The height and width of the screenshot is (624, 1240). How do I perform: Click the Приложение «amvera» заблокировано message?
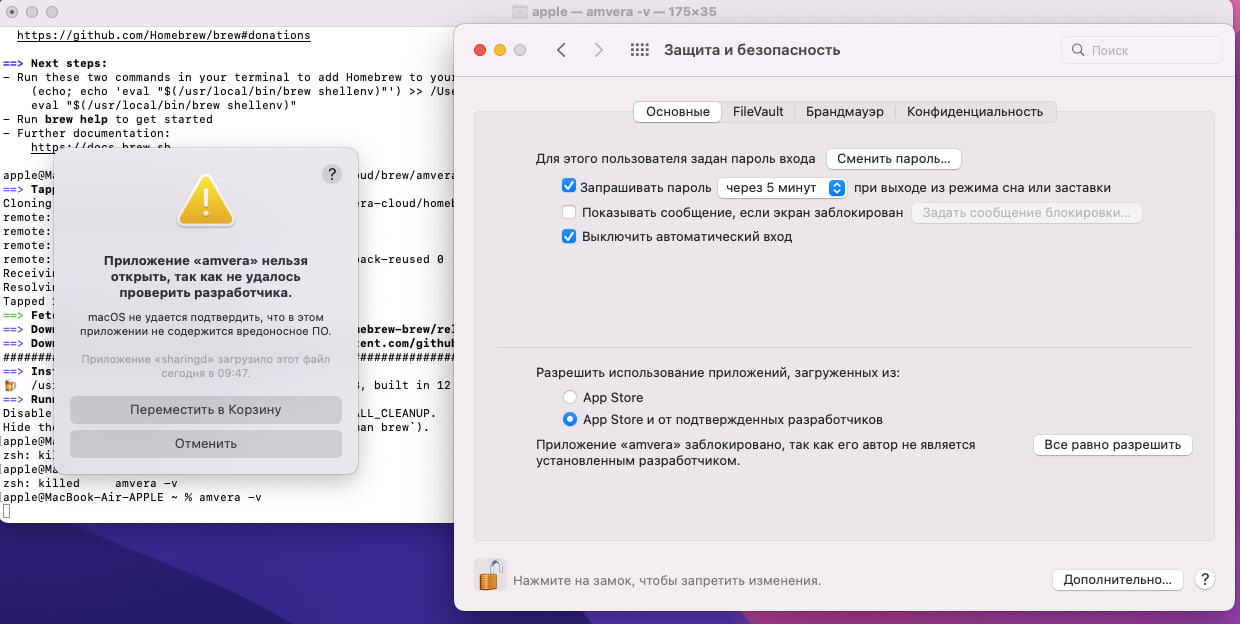click(x=755, y=453)
